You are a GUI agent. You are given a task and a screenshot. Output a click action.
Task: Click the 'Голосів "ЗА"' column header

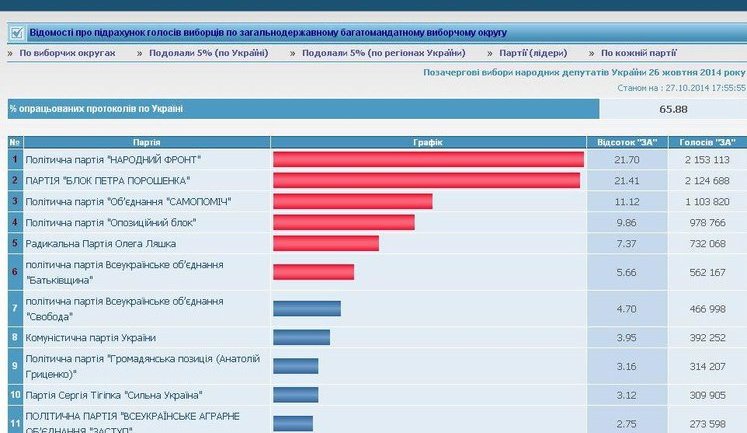707,142
